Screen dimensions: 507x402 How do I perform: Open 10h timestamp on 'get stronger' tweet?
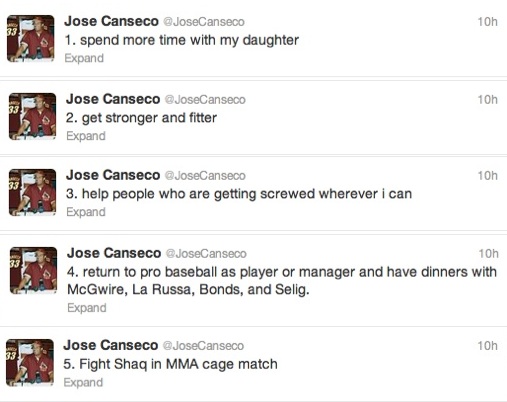pyautogui.click(x=487, y=100)
